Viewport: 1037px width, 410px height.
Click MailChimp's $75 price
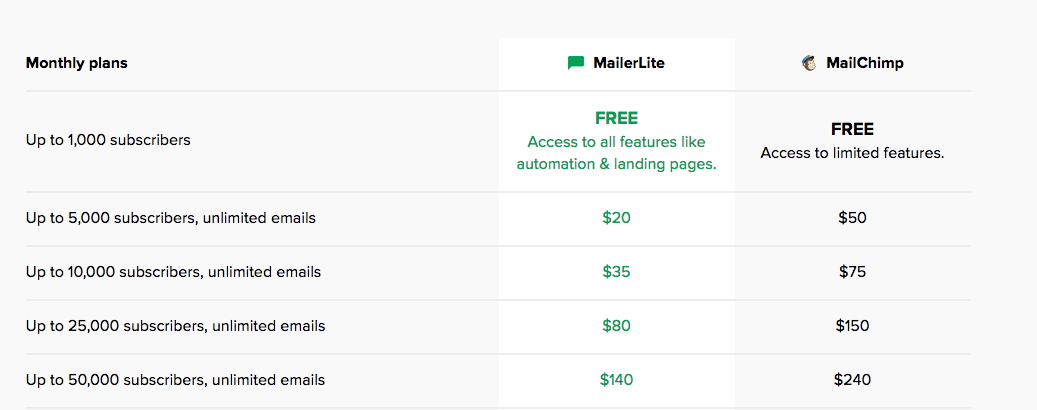[x=852, y=271]
